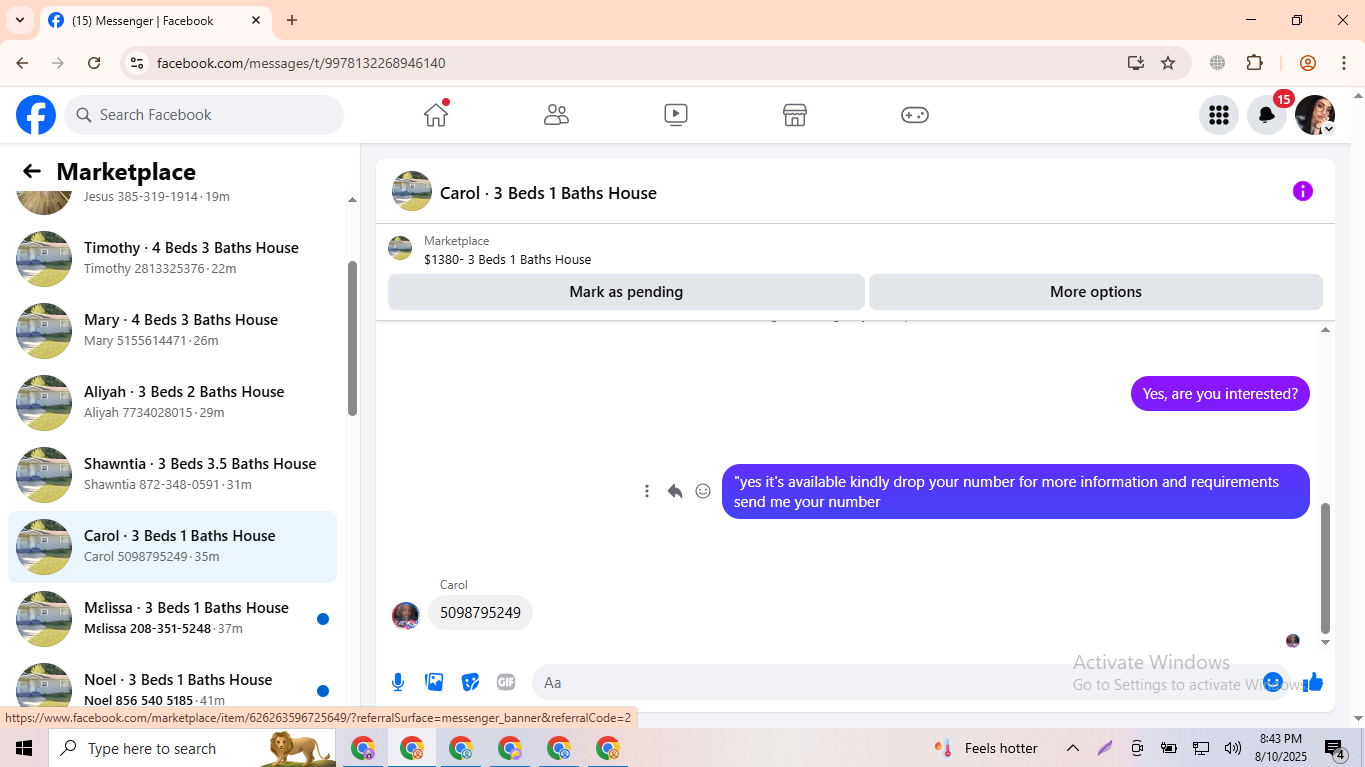Open conversation information (purple i icon)

click(1302, 191)
